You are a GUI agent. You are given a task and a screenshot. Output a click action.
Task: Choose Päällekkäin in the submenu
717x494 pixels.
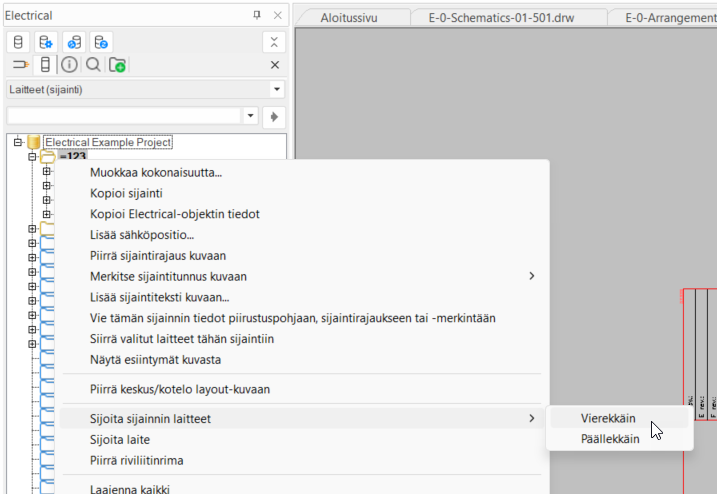point(610,438)
